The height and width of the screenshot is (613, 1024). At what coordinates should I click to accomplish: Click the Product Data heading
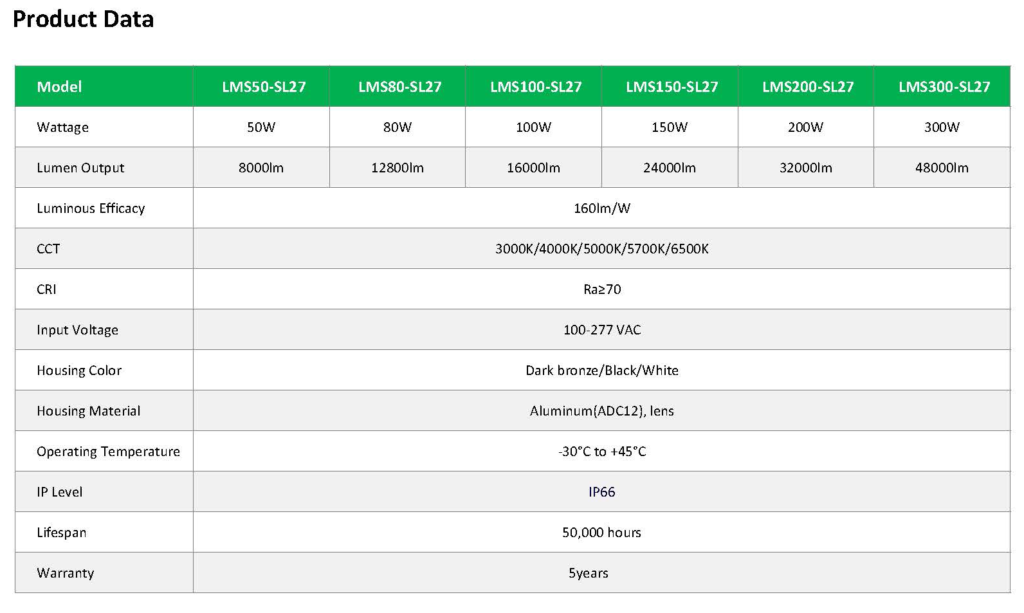[83, 19]
